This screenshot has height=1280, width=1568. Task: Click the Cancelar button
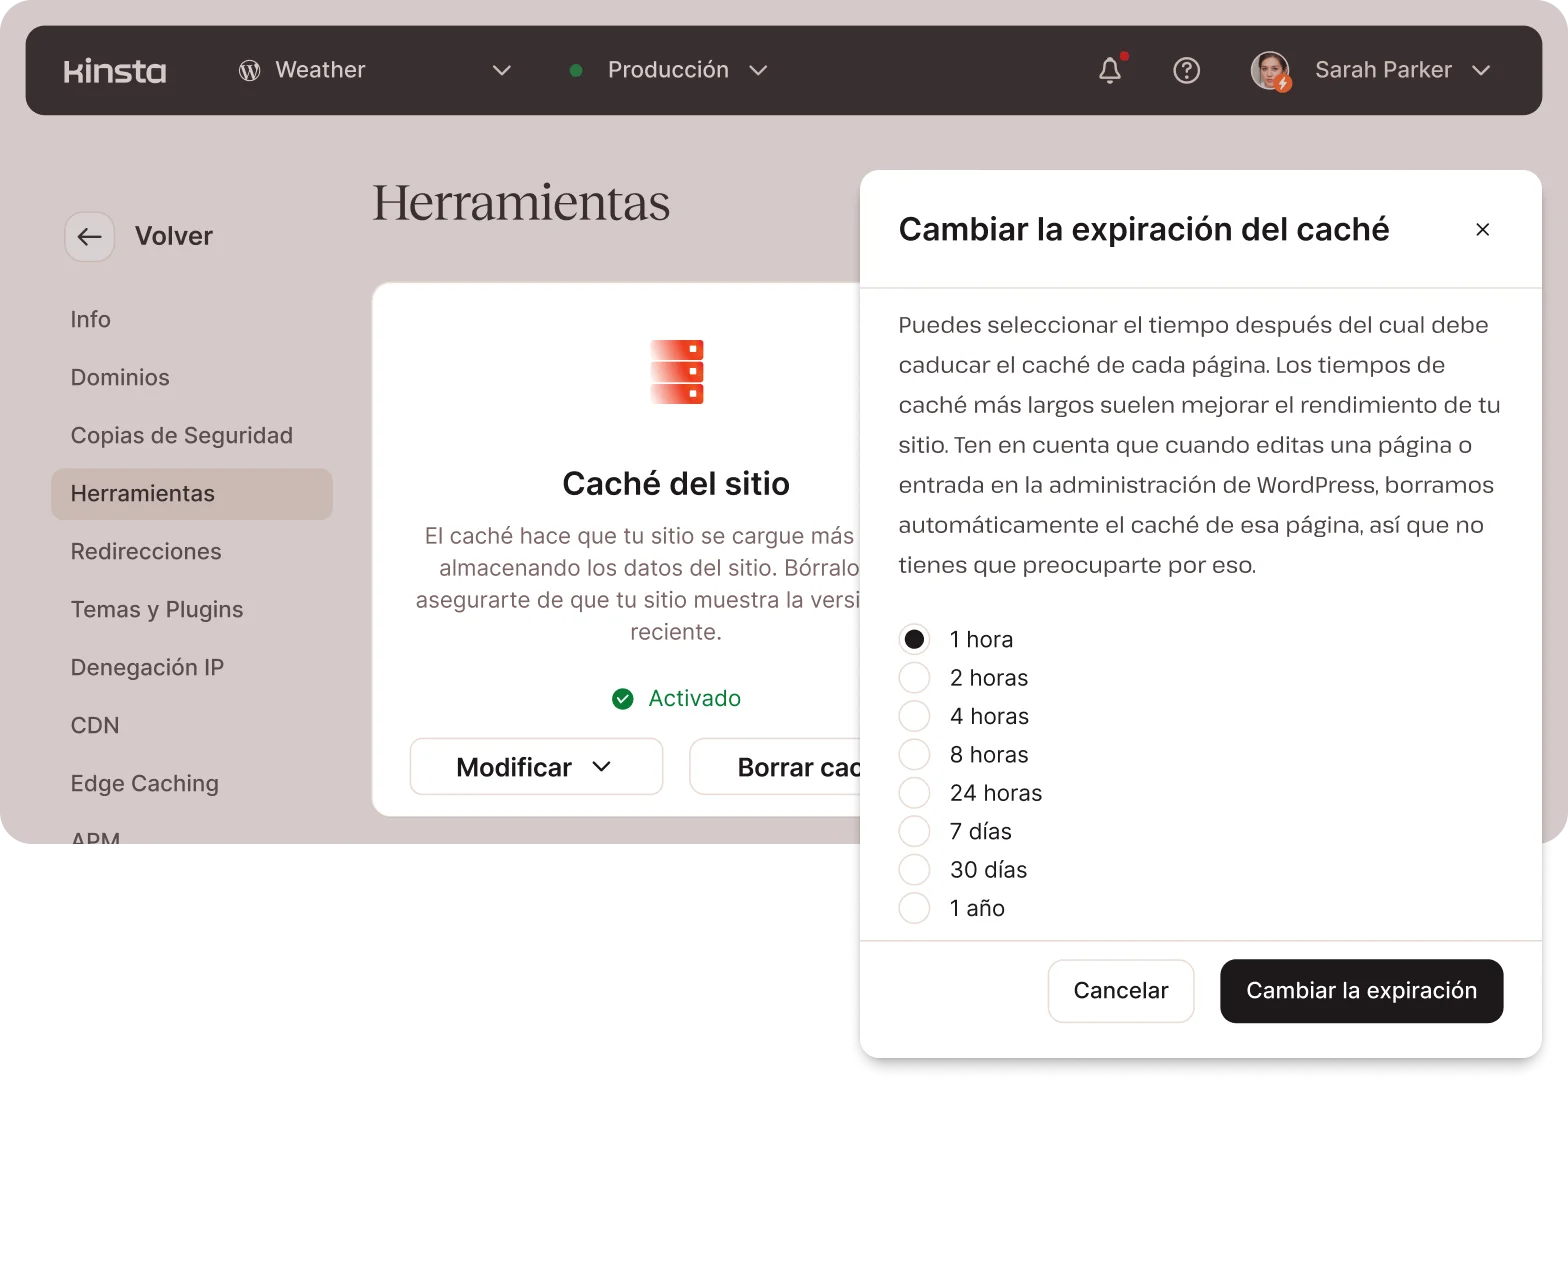[1120, 991]
